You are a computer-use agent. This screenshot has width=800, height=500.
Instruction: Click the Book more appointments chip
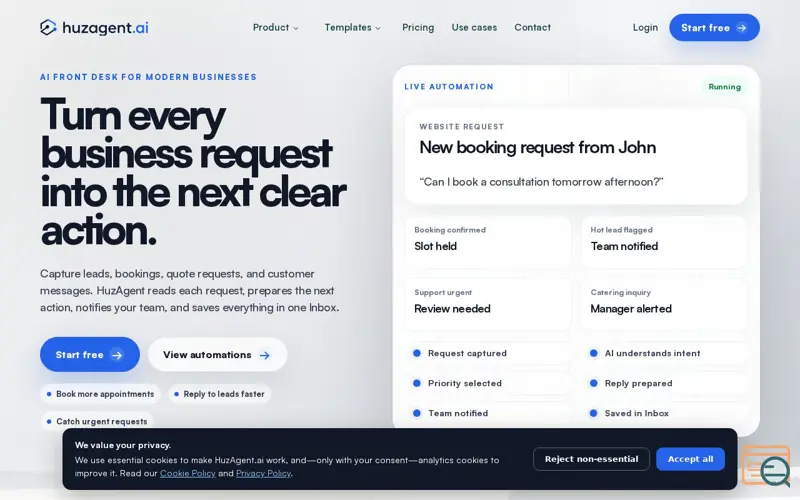[x=101, y=394]
